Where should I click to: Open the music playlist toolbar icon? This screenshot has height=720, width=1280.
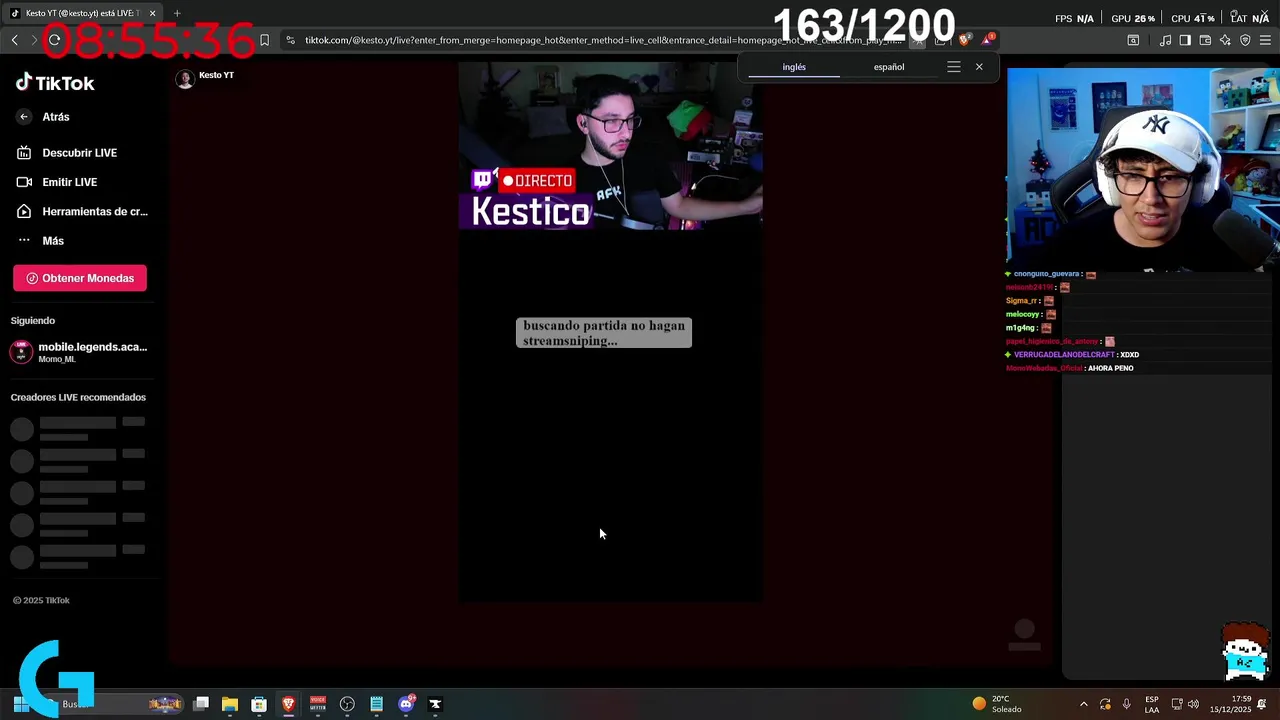tap(1165, 40)
